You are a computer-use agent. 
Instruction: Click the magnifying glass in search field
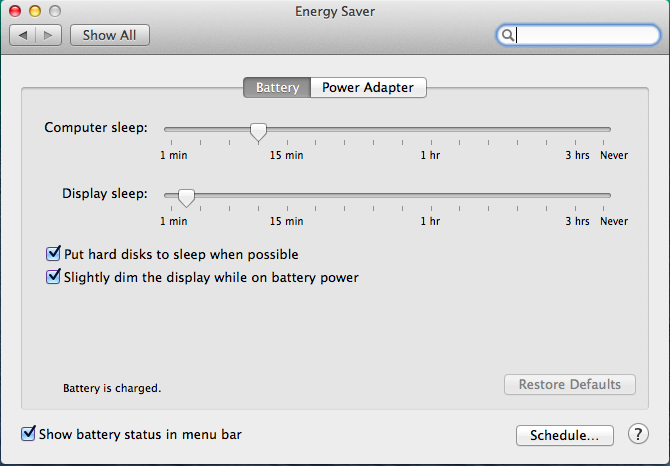coord(508,35)
